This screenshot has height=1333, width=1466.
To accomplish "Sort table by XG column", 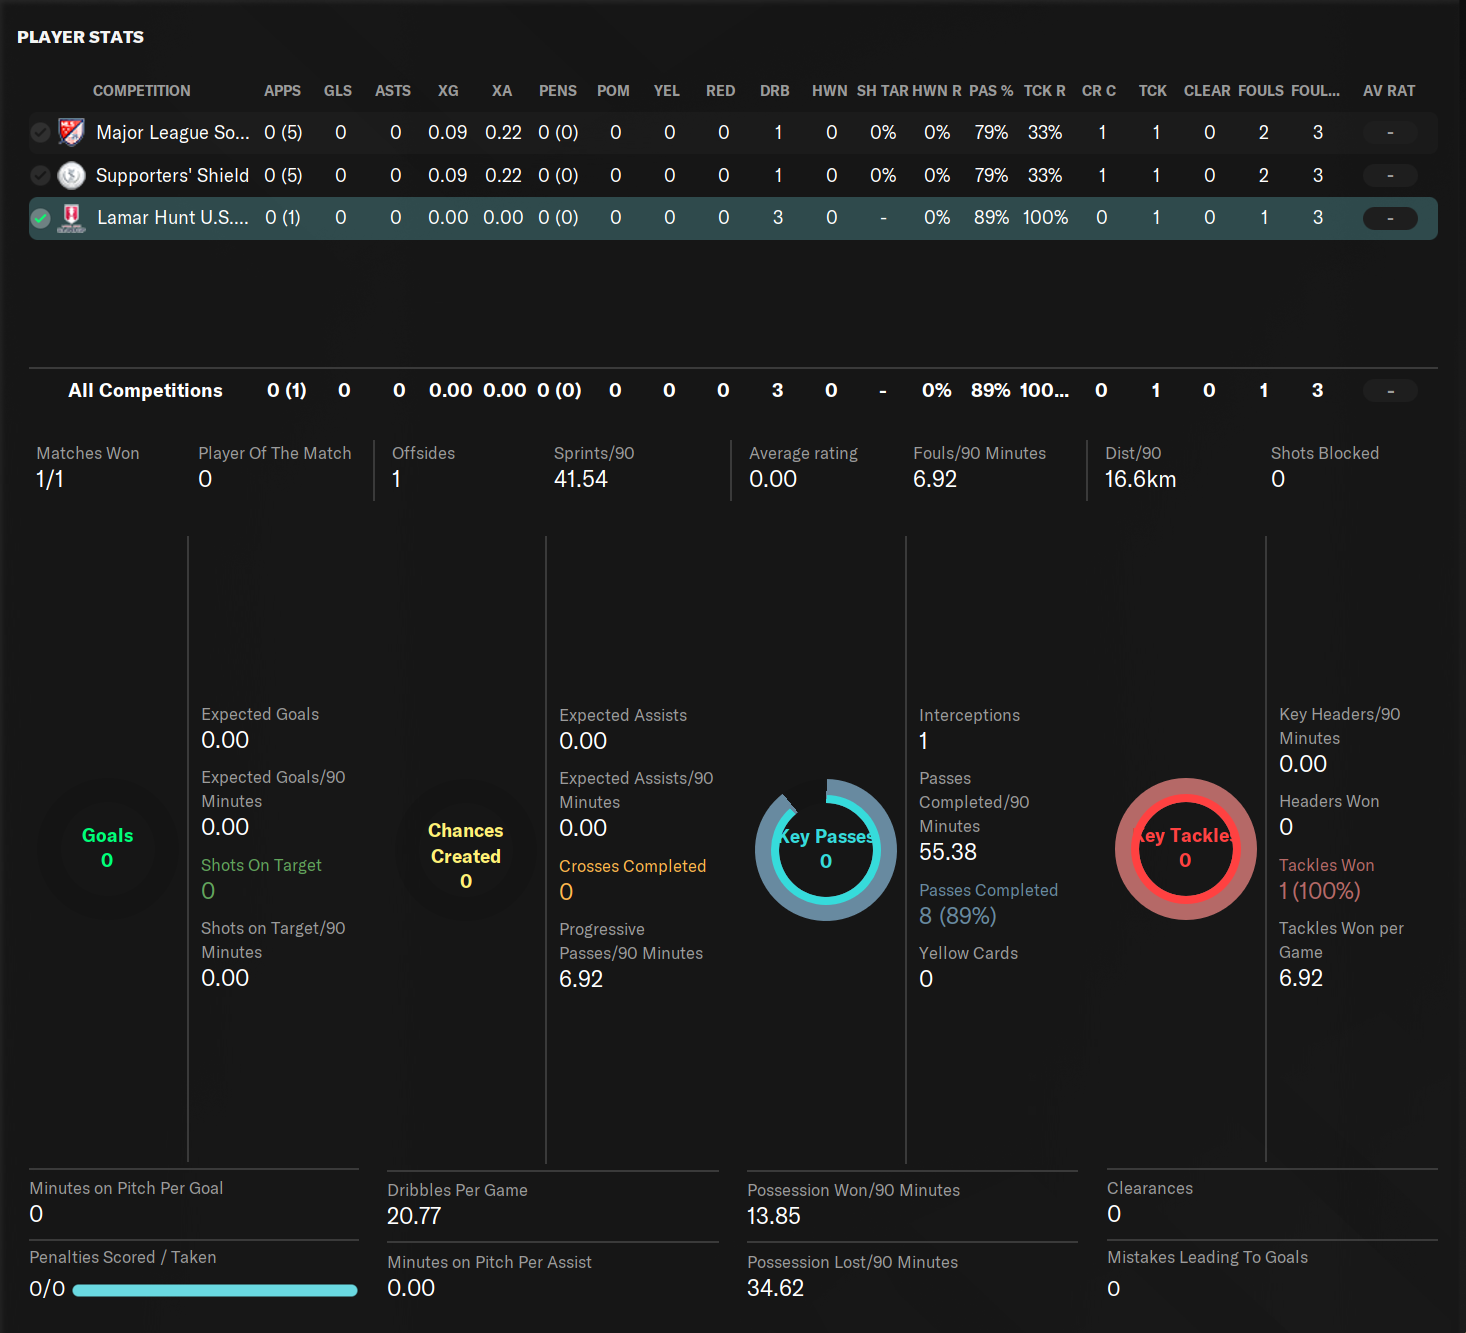I will pos(448,91).
